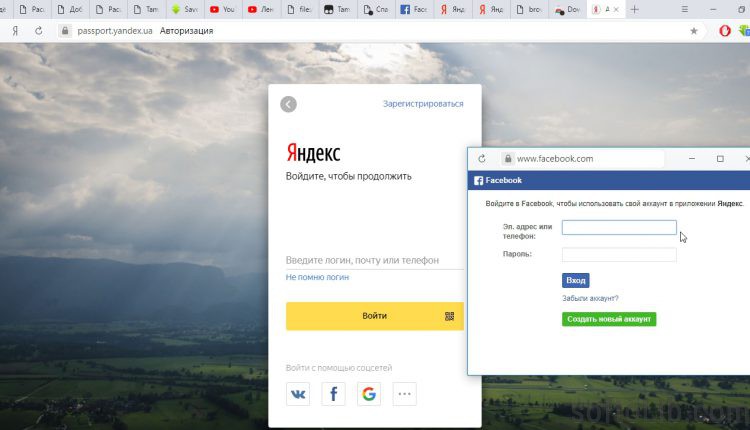Image resolution: width=750 pixels, height=430 pixels.
Task: Focus the Введите логин, почту или телефон field
Action: (x=375, y=260)
